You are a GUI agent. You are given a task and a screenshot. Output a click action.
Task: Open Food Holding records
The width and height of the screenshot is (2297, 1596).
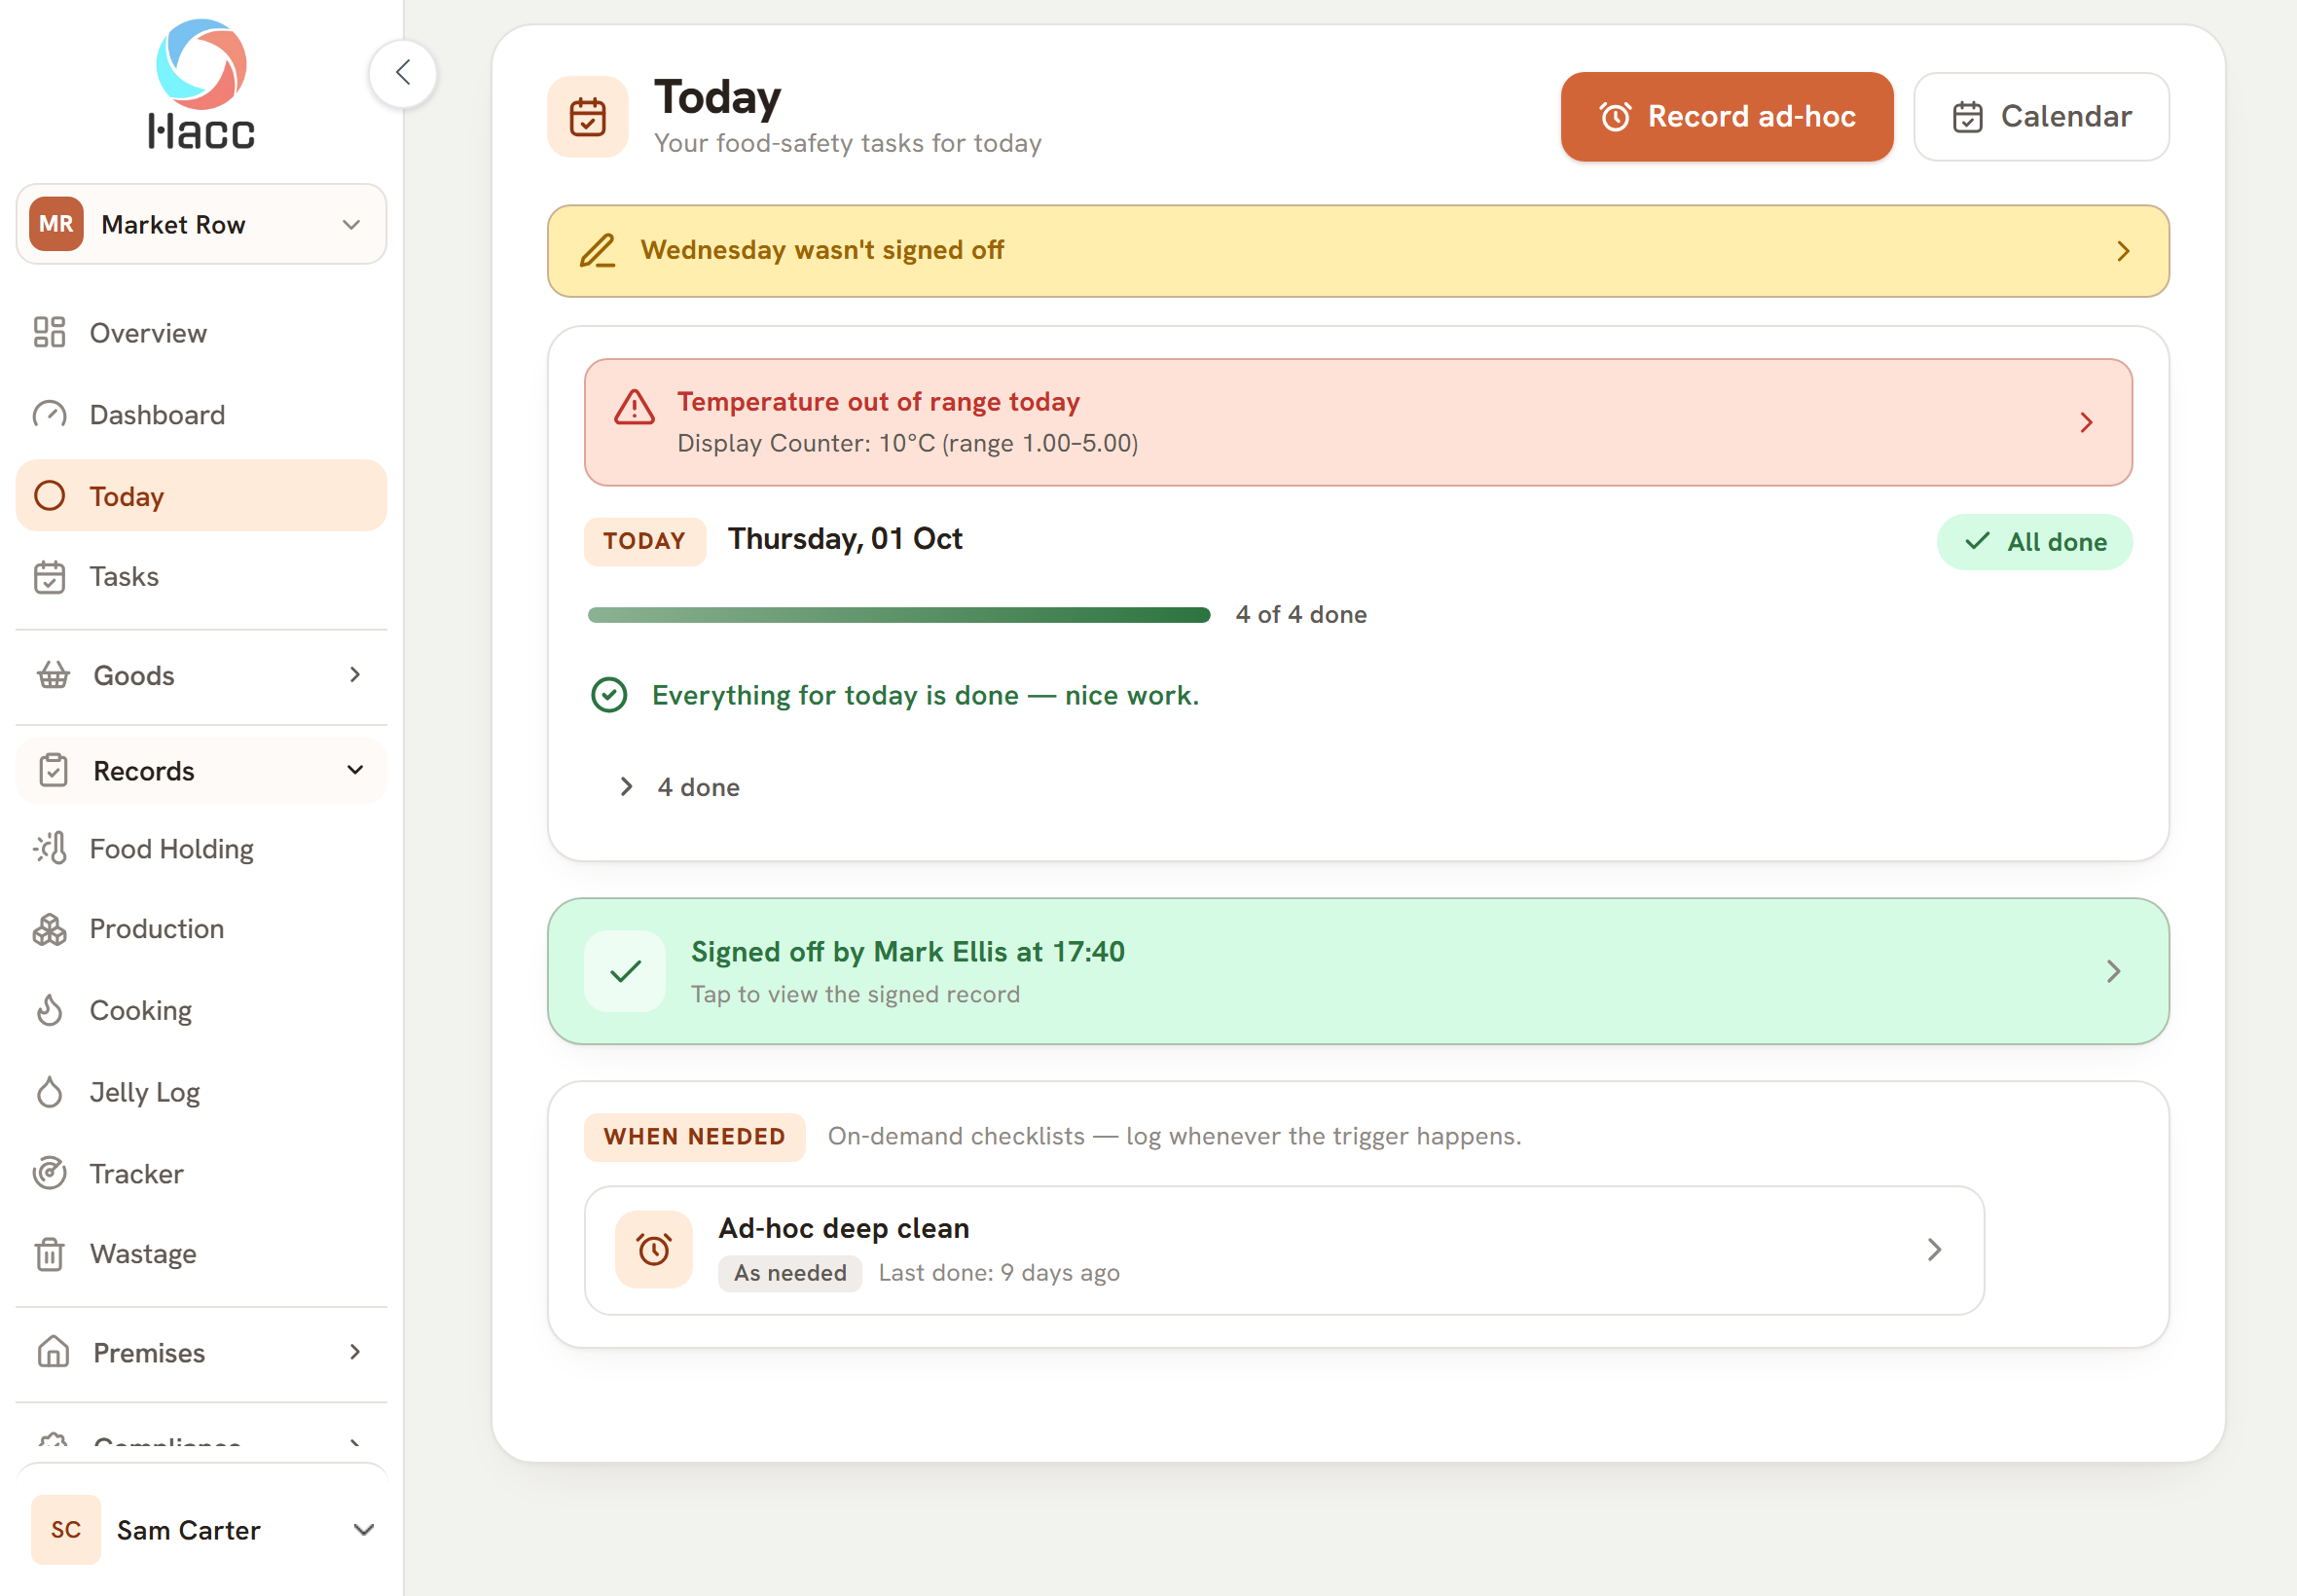coord(201,849)
